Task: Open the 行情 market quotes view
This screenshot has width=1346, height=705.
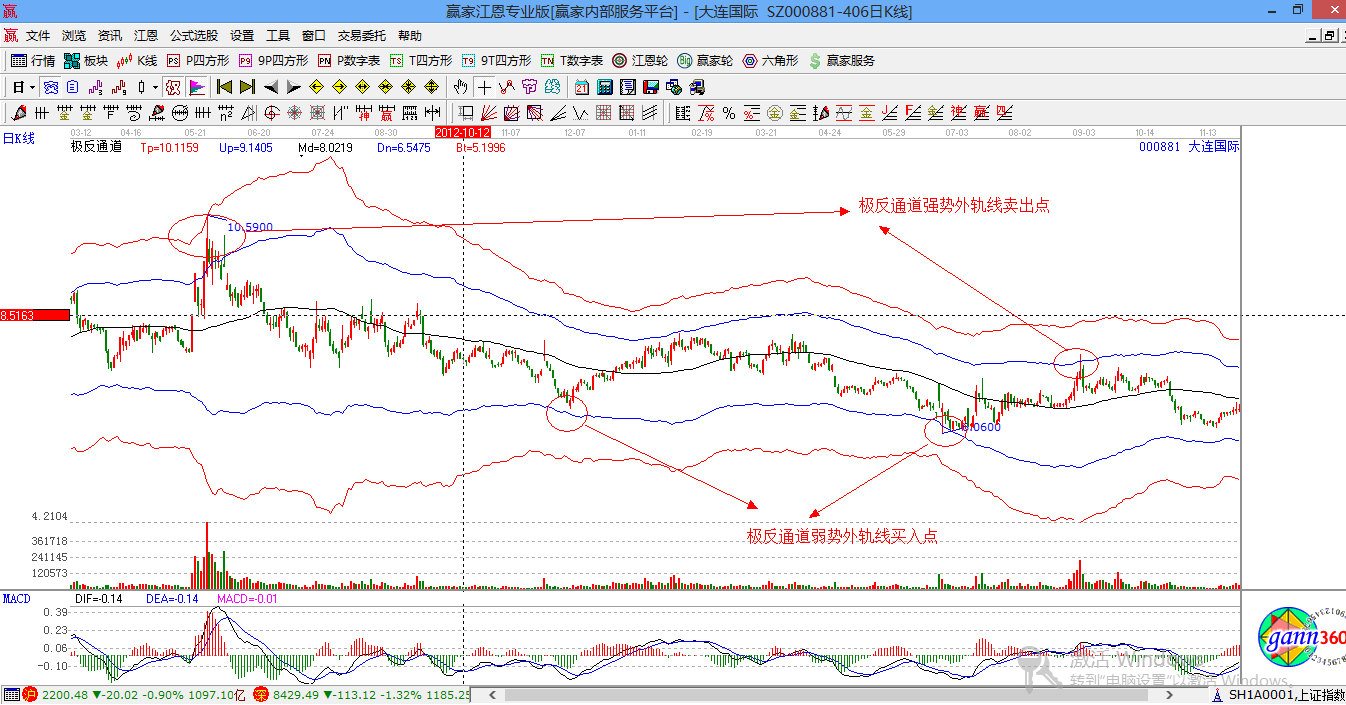Action: 32,61
